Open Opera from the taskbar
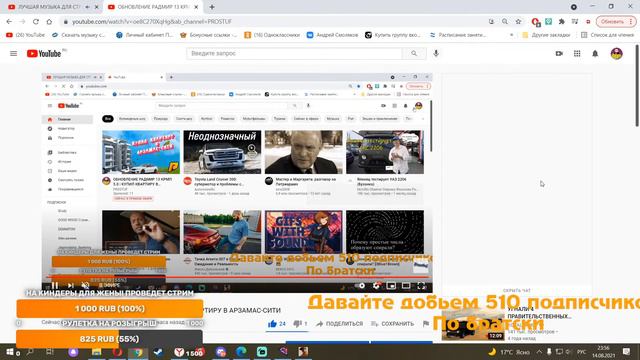The image size is (640, 360). click(117, 352)
